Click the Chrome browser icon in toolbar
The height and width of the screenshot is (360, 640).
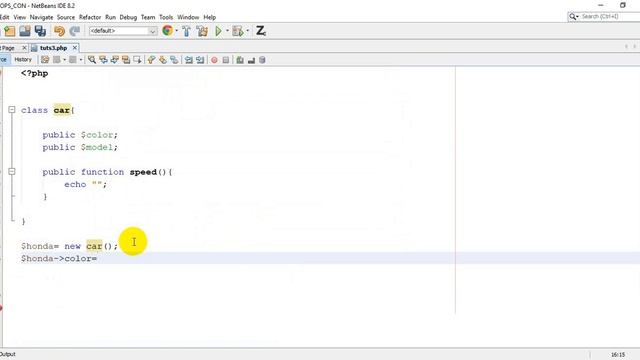167,31
